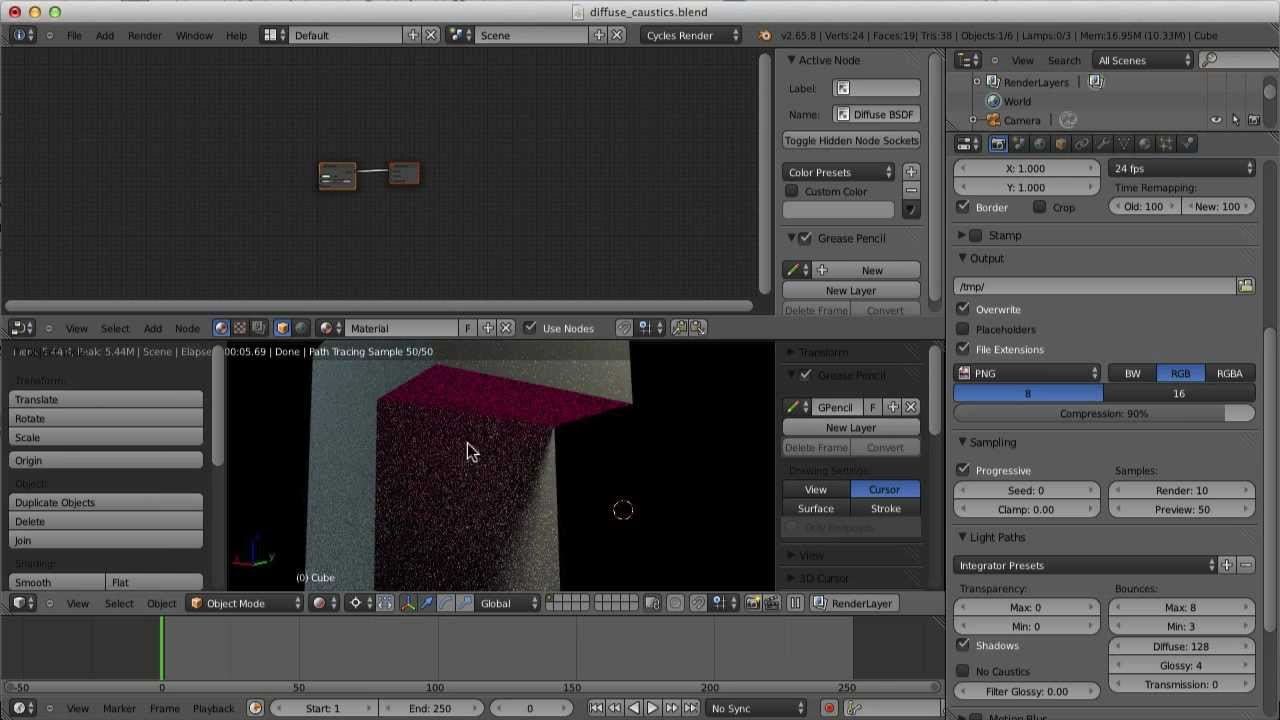Open the No Sync dropdown in timeline
1280x720 pixels.
756,708
